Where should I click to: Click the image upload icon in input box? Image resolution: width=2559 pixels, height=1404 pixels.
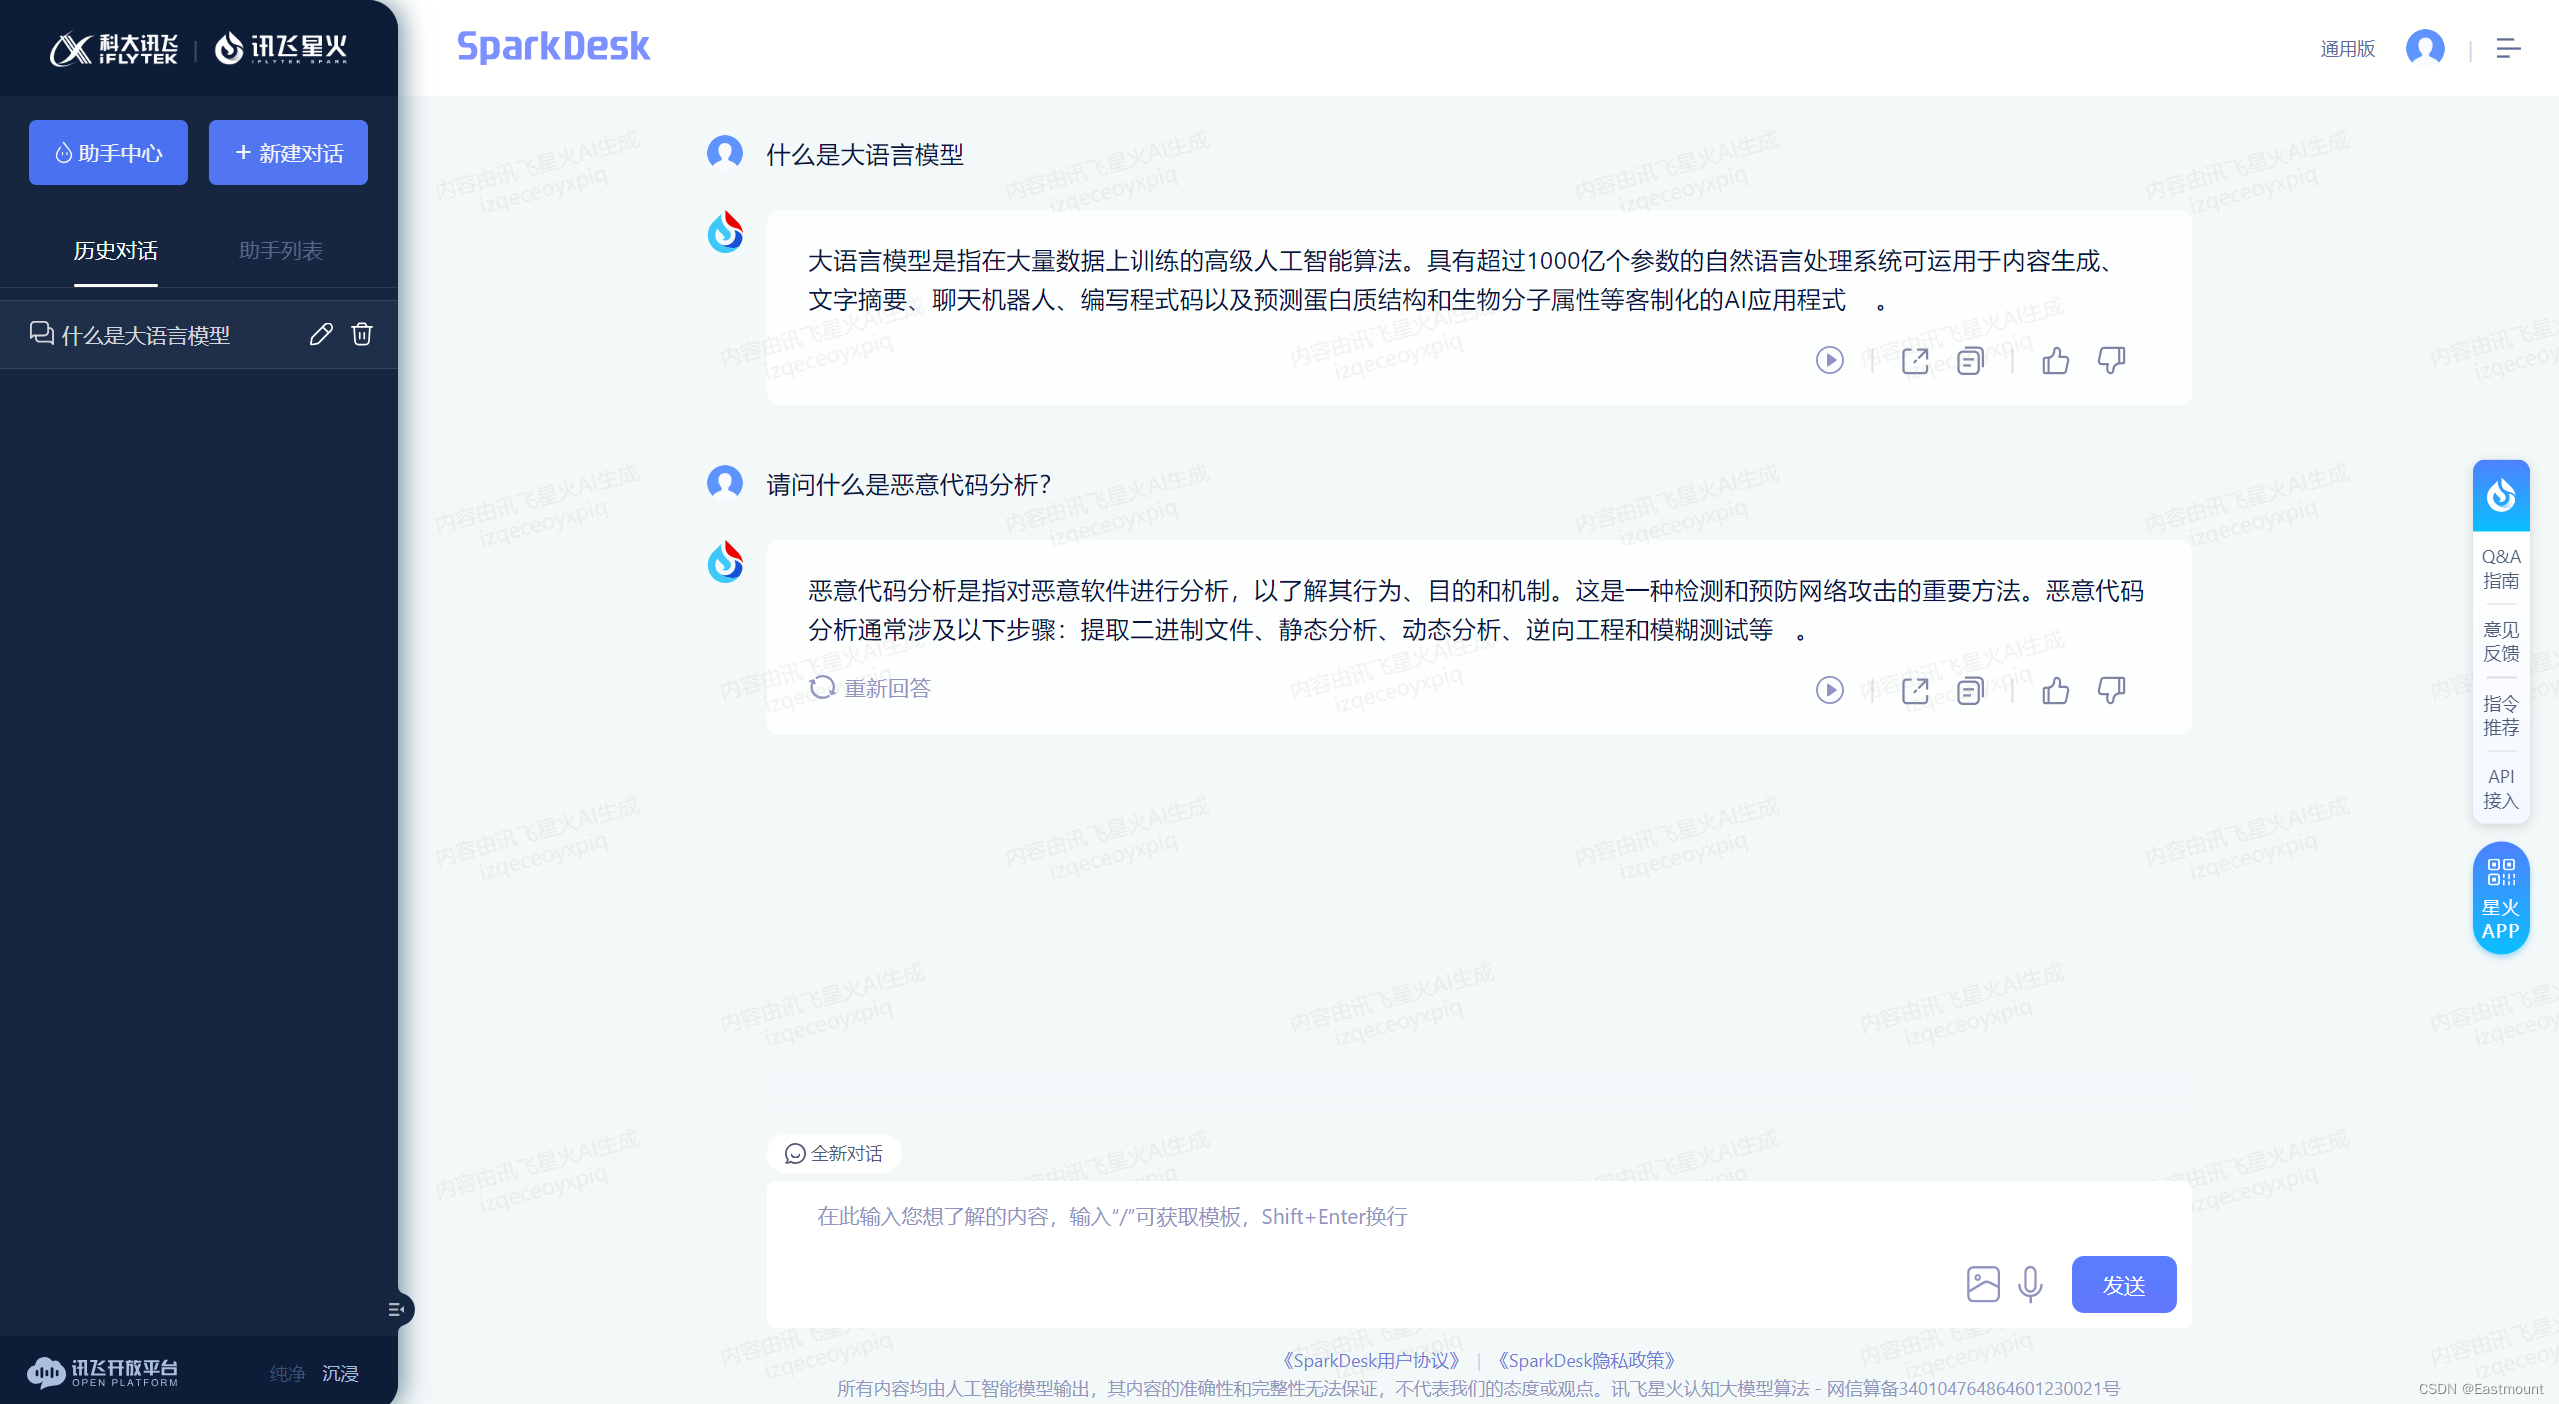(x=1982, y=1284)
